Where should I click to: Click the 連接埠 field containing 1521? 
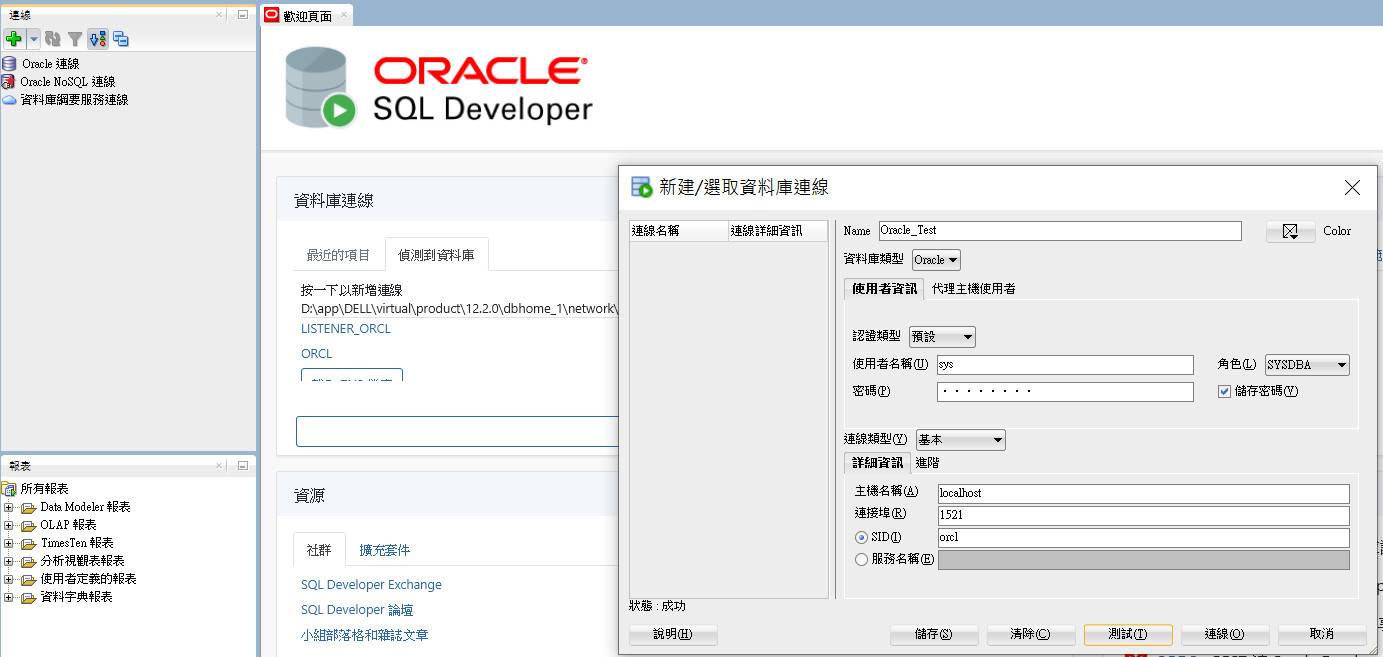tap(1143, 516)
